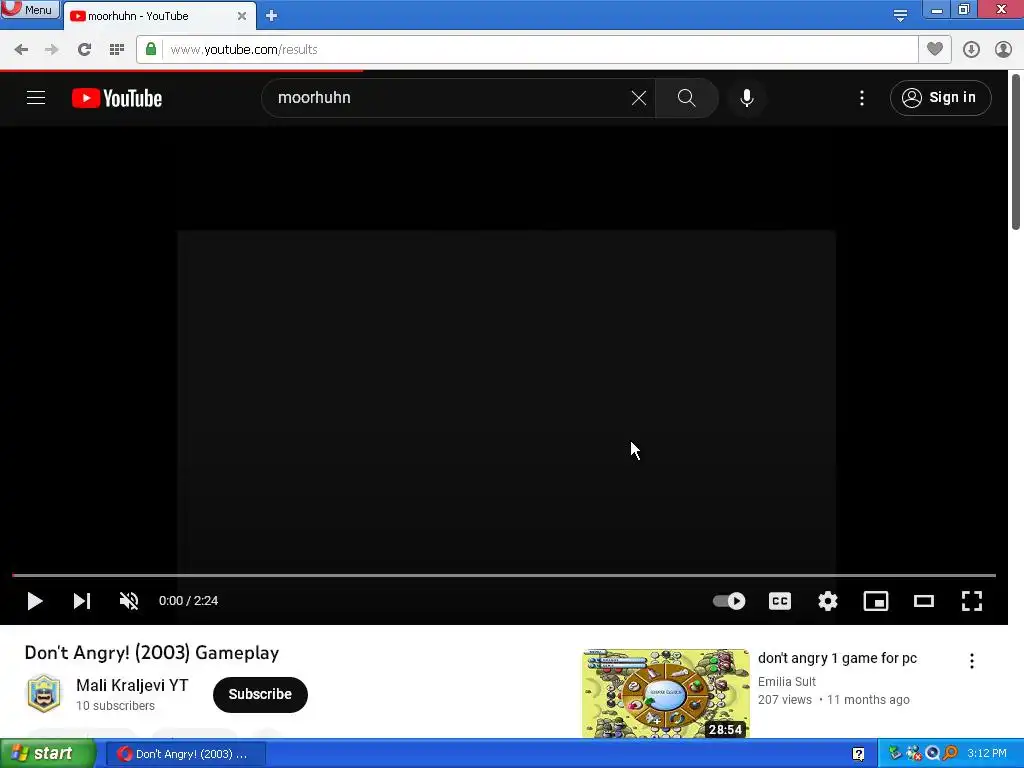Open the Opera Menu button
Image resolution: width=1024 pixels, height=768 pixels.
pos(30,9)
